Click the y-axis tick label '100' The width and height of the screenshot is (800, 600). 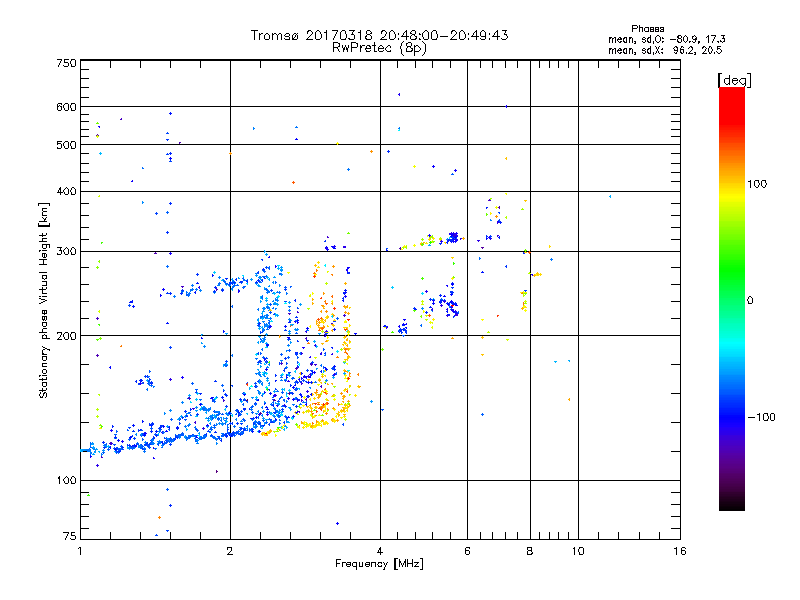pyautogui.click(x=66, y=481)
